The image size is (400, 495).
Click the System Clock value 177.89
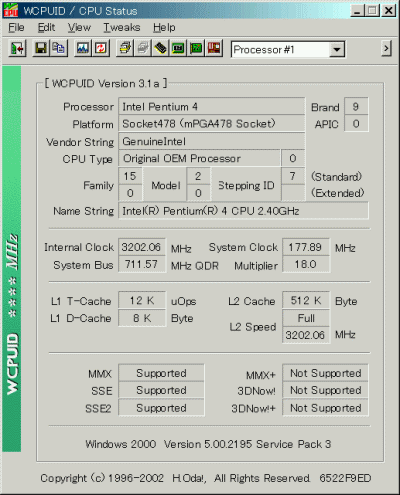[306, 247]
